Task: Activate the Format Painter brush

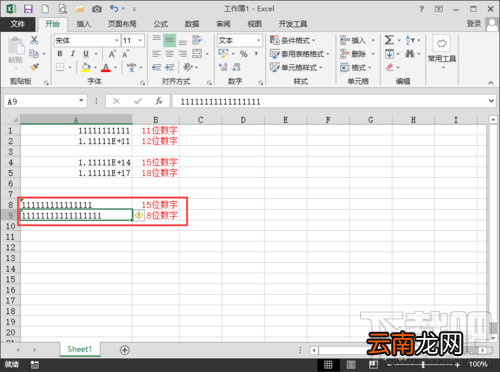Action: tap(34, 67)
